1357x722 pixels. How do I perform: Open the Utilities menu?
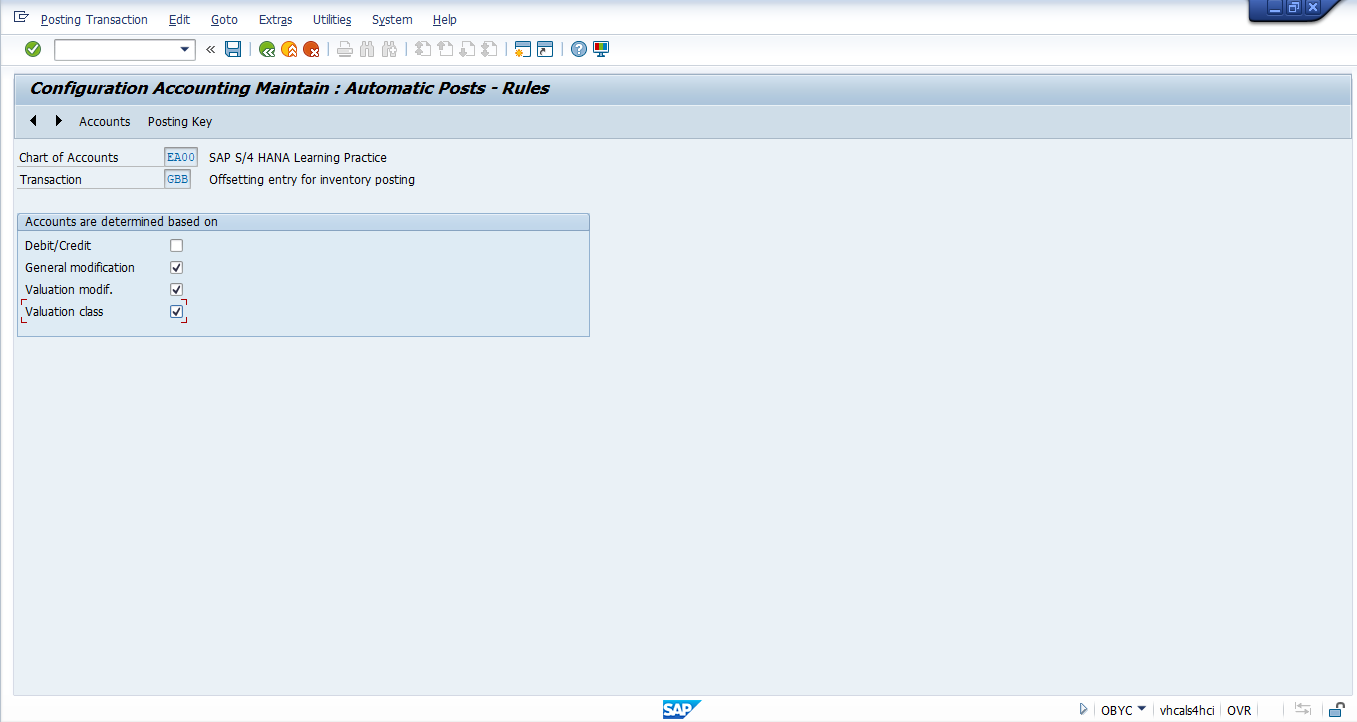[x=332, y=20]
